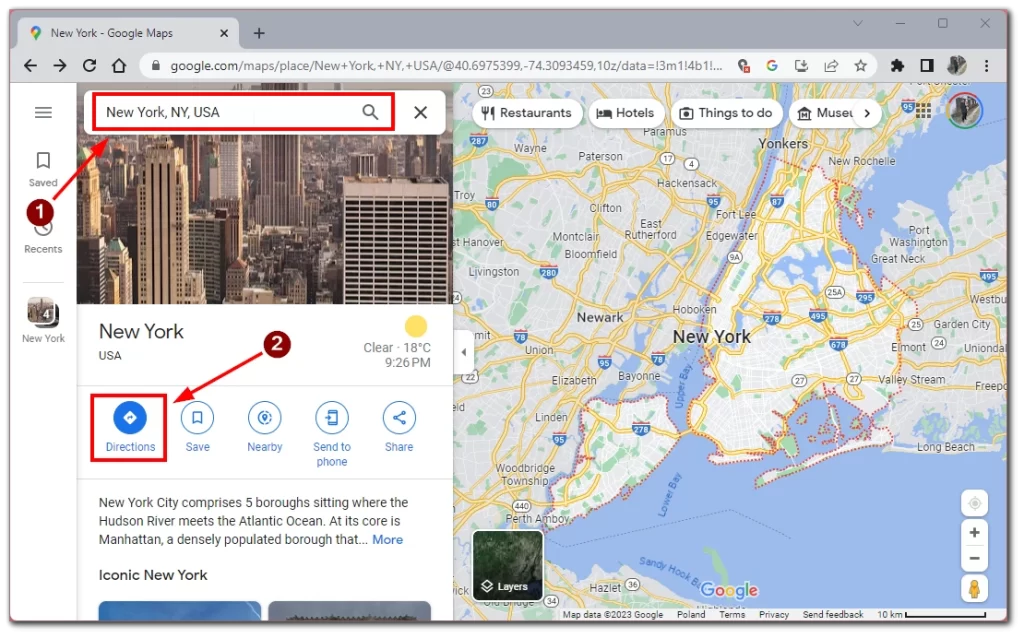The image size is (1024, 638).
Task: Close the New York - Google Maps tab
Action: pos(224,33)
